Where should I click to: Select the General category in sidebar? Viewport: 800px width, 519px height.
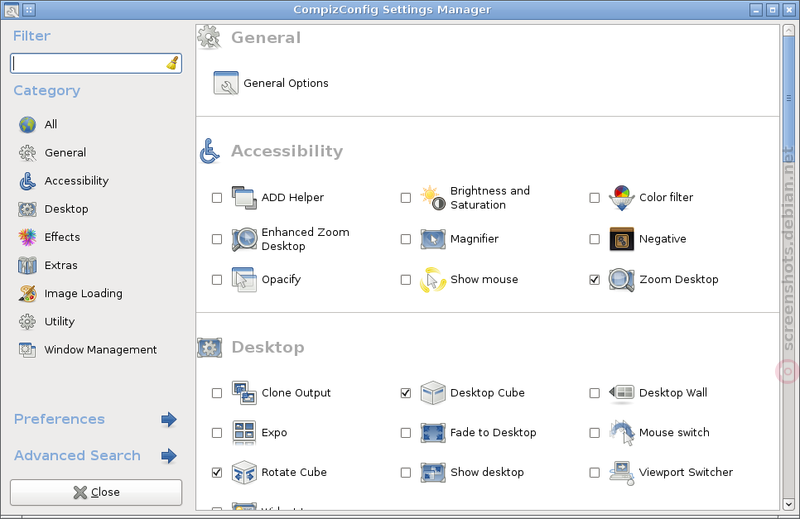tap(52, 153)
